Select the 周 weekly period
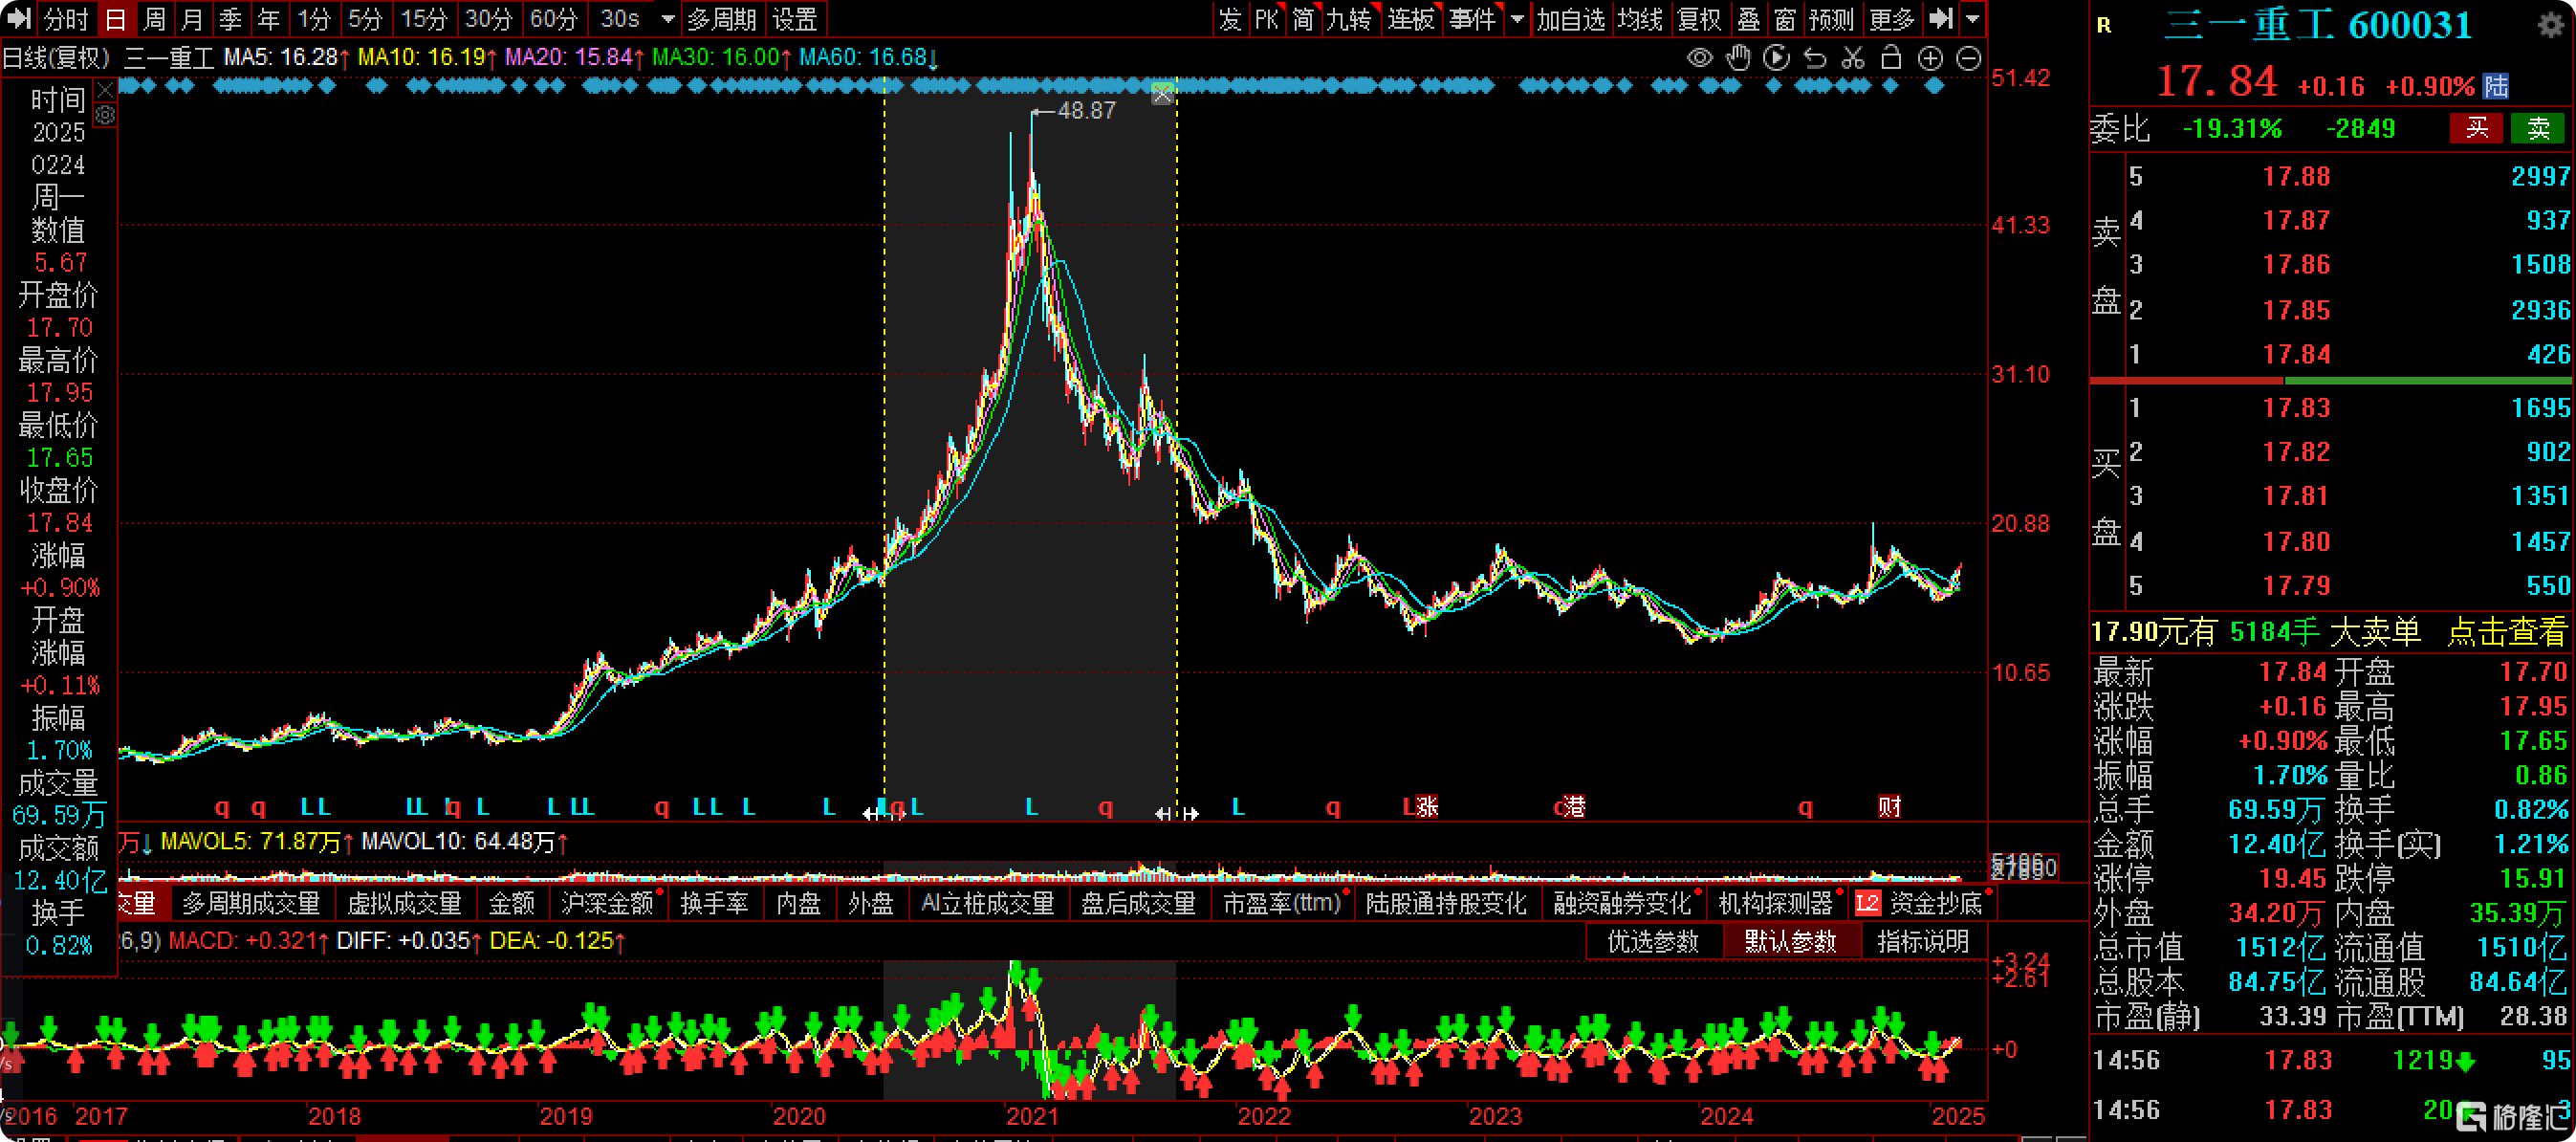 (x=154, y=18)
